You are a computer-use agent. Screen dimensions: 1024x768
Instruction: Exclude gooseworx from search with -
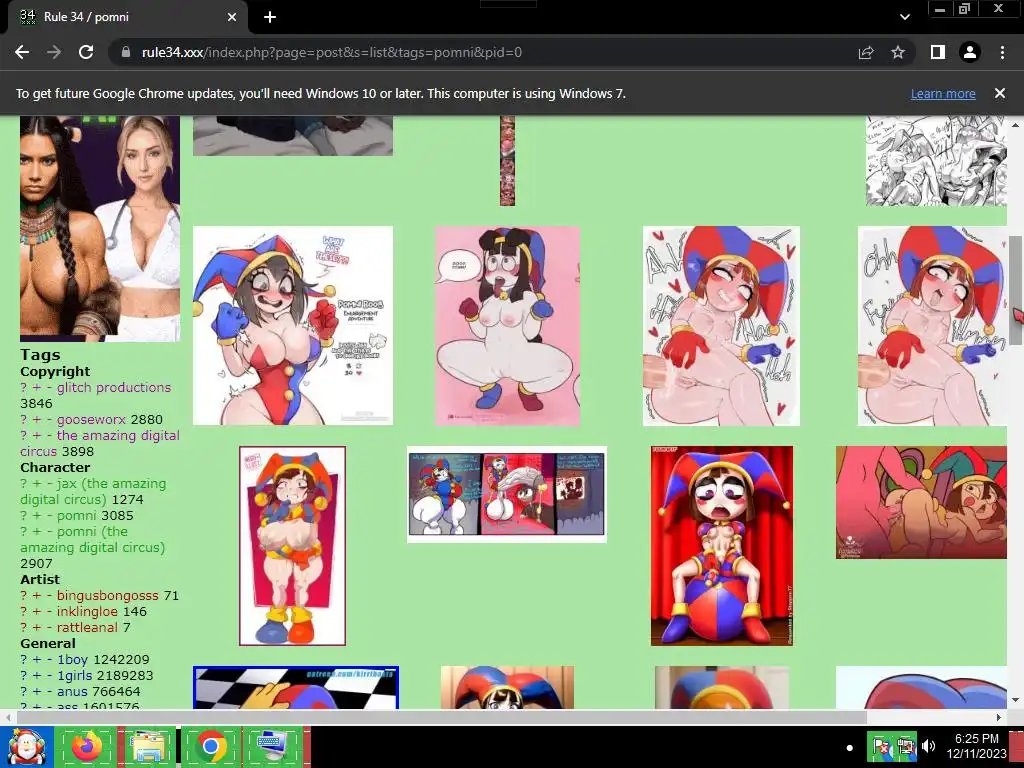(49, 419)
